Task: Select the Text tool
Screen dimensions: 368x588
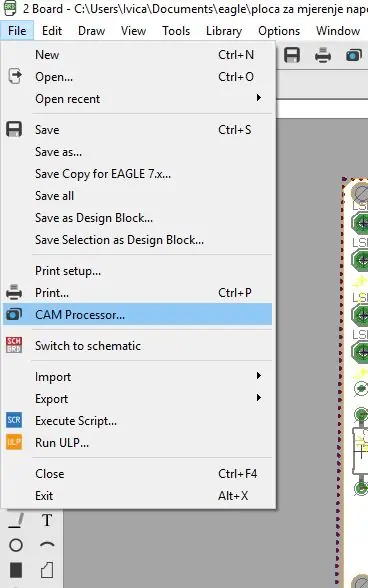Action: pos(47,520)
